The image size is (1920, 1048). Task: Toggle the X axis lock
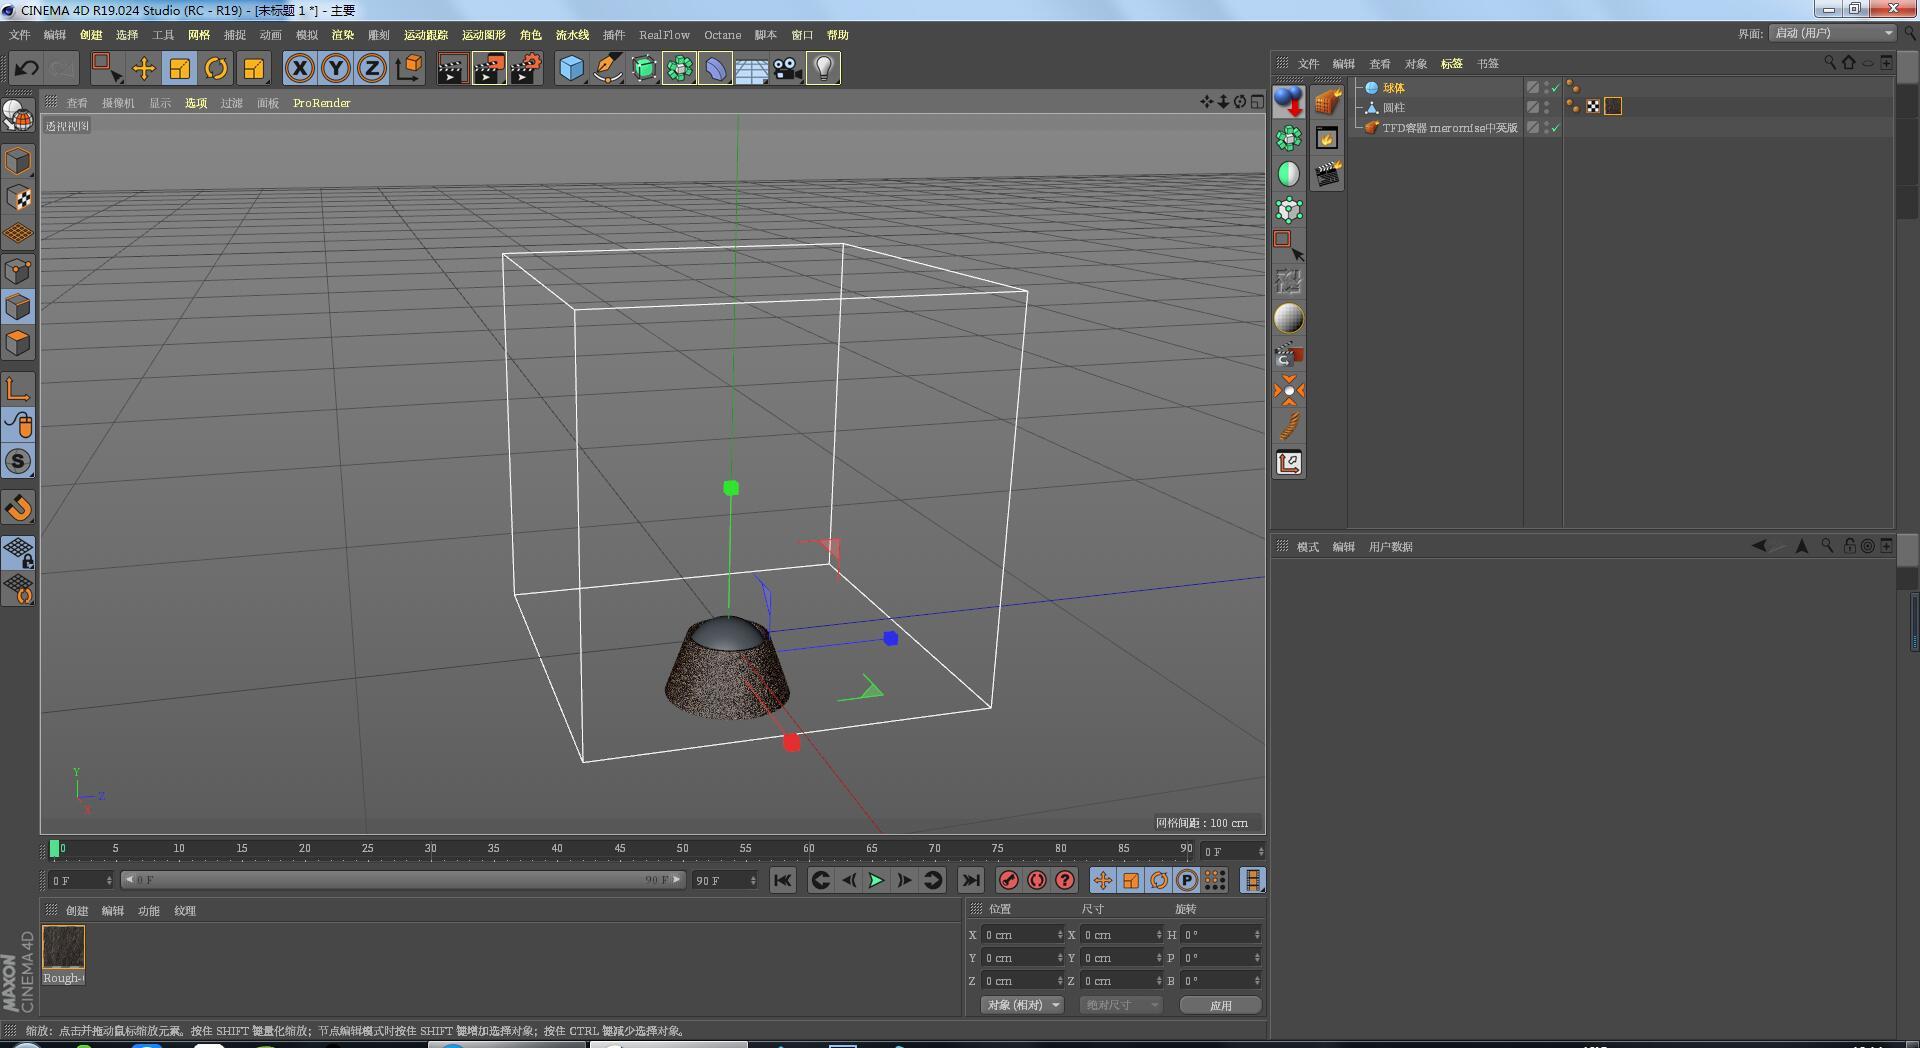click(x=299, y=69)
